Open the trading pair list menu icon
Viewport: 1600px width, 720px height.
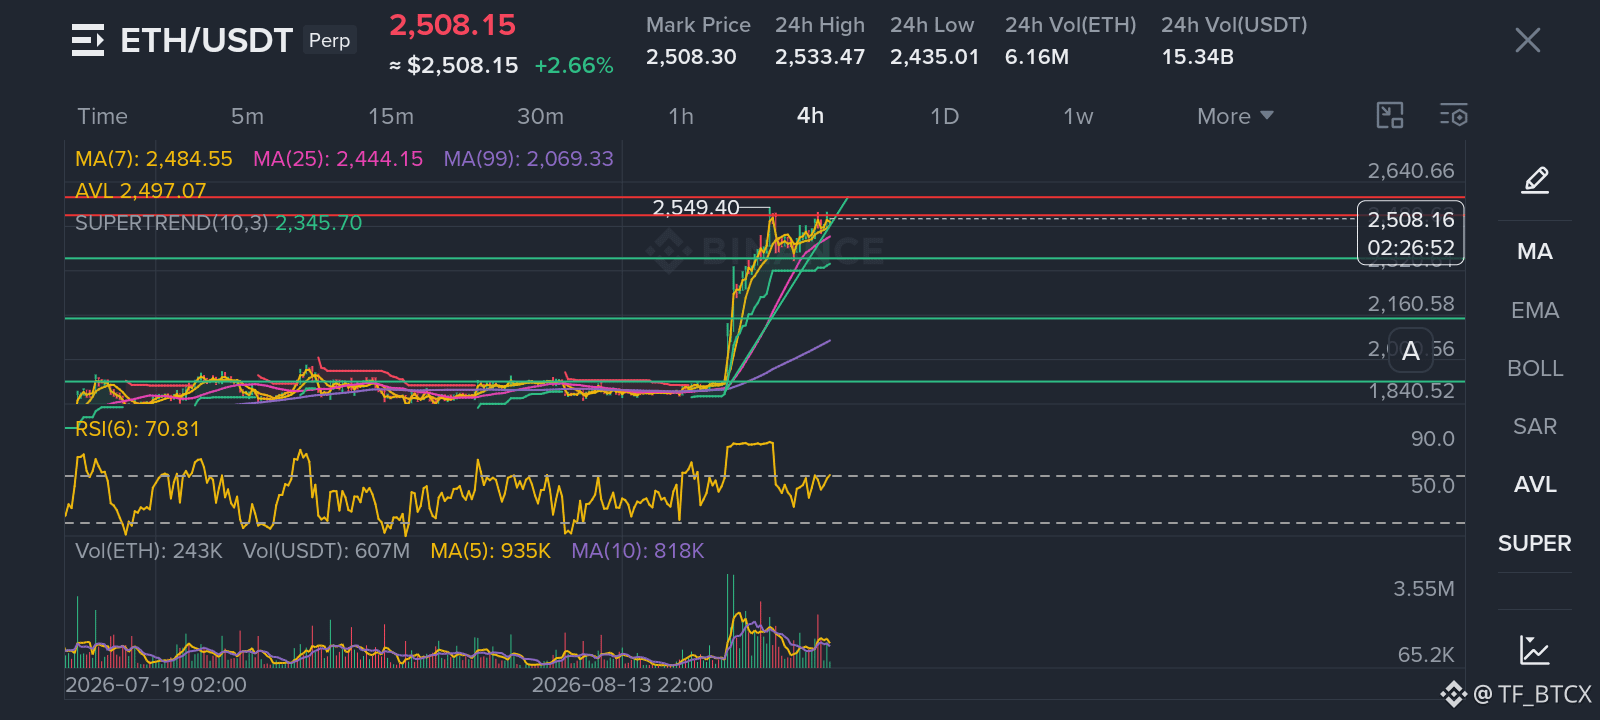coord(88,40)
